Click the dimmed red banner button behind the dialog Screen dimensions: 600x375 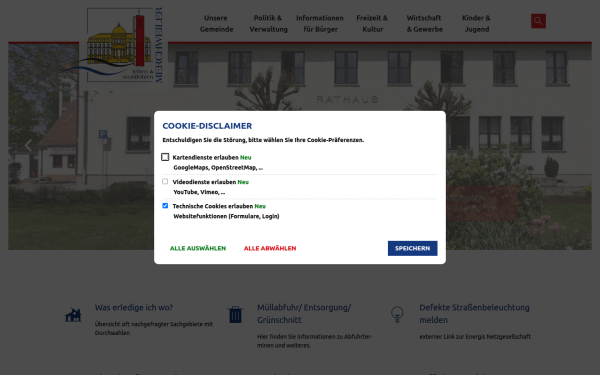[482, 204]
